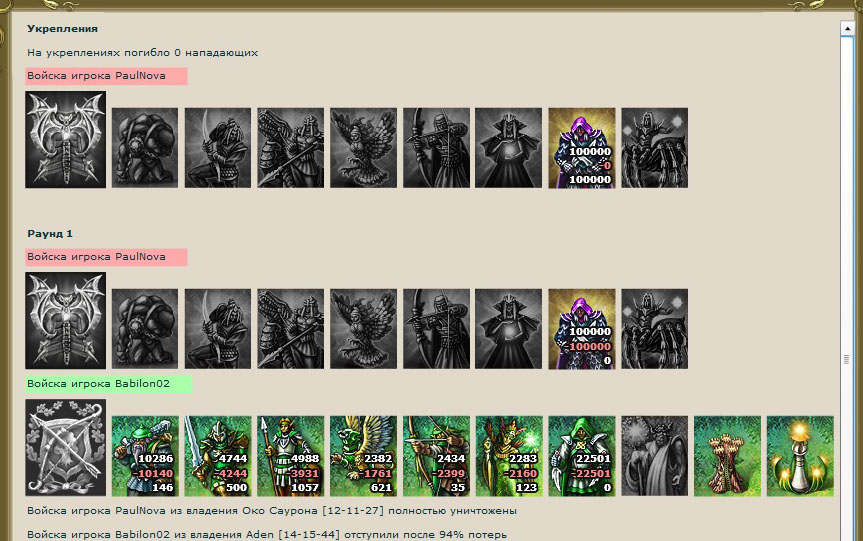Select the greyed mounted spearman in Раунд 1
Screen dimensions: 863x541
pos(290,329)
